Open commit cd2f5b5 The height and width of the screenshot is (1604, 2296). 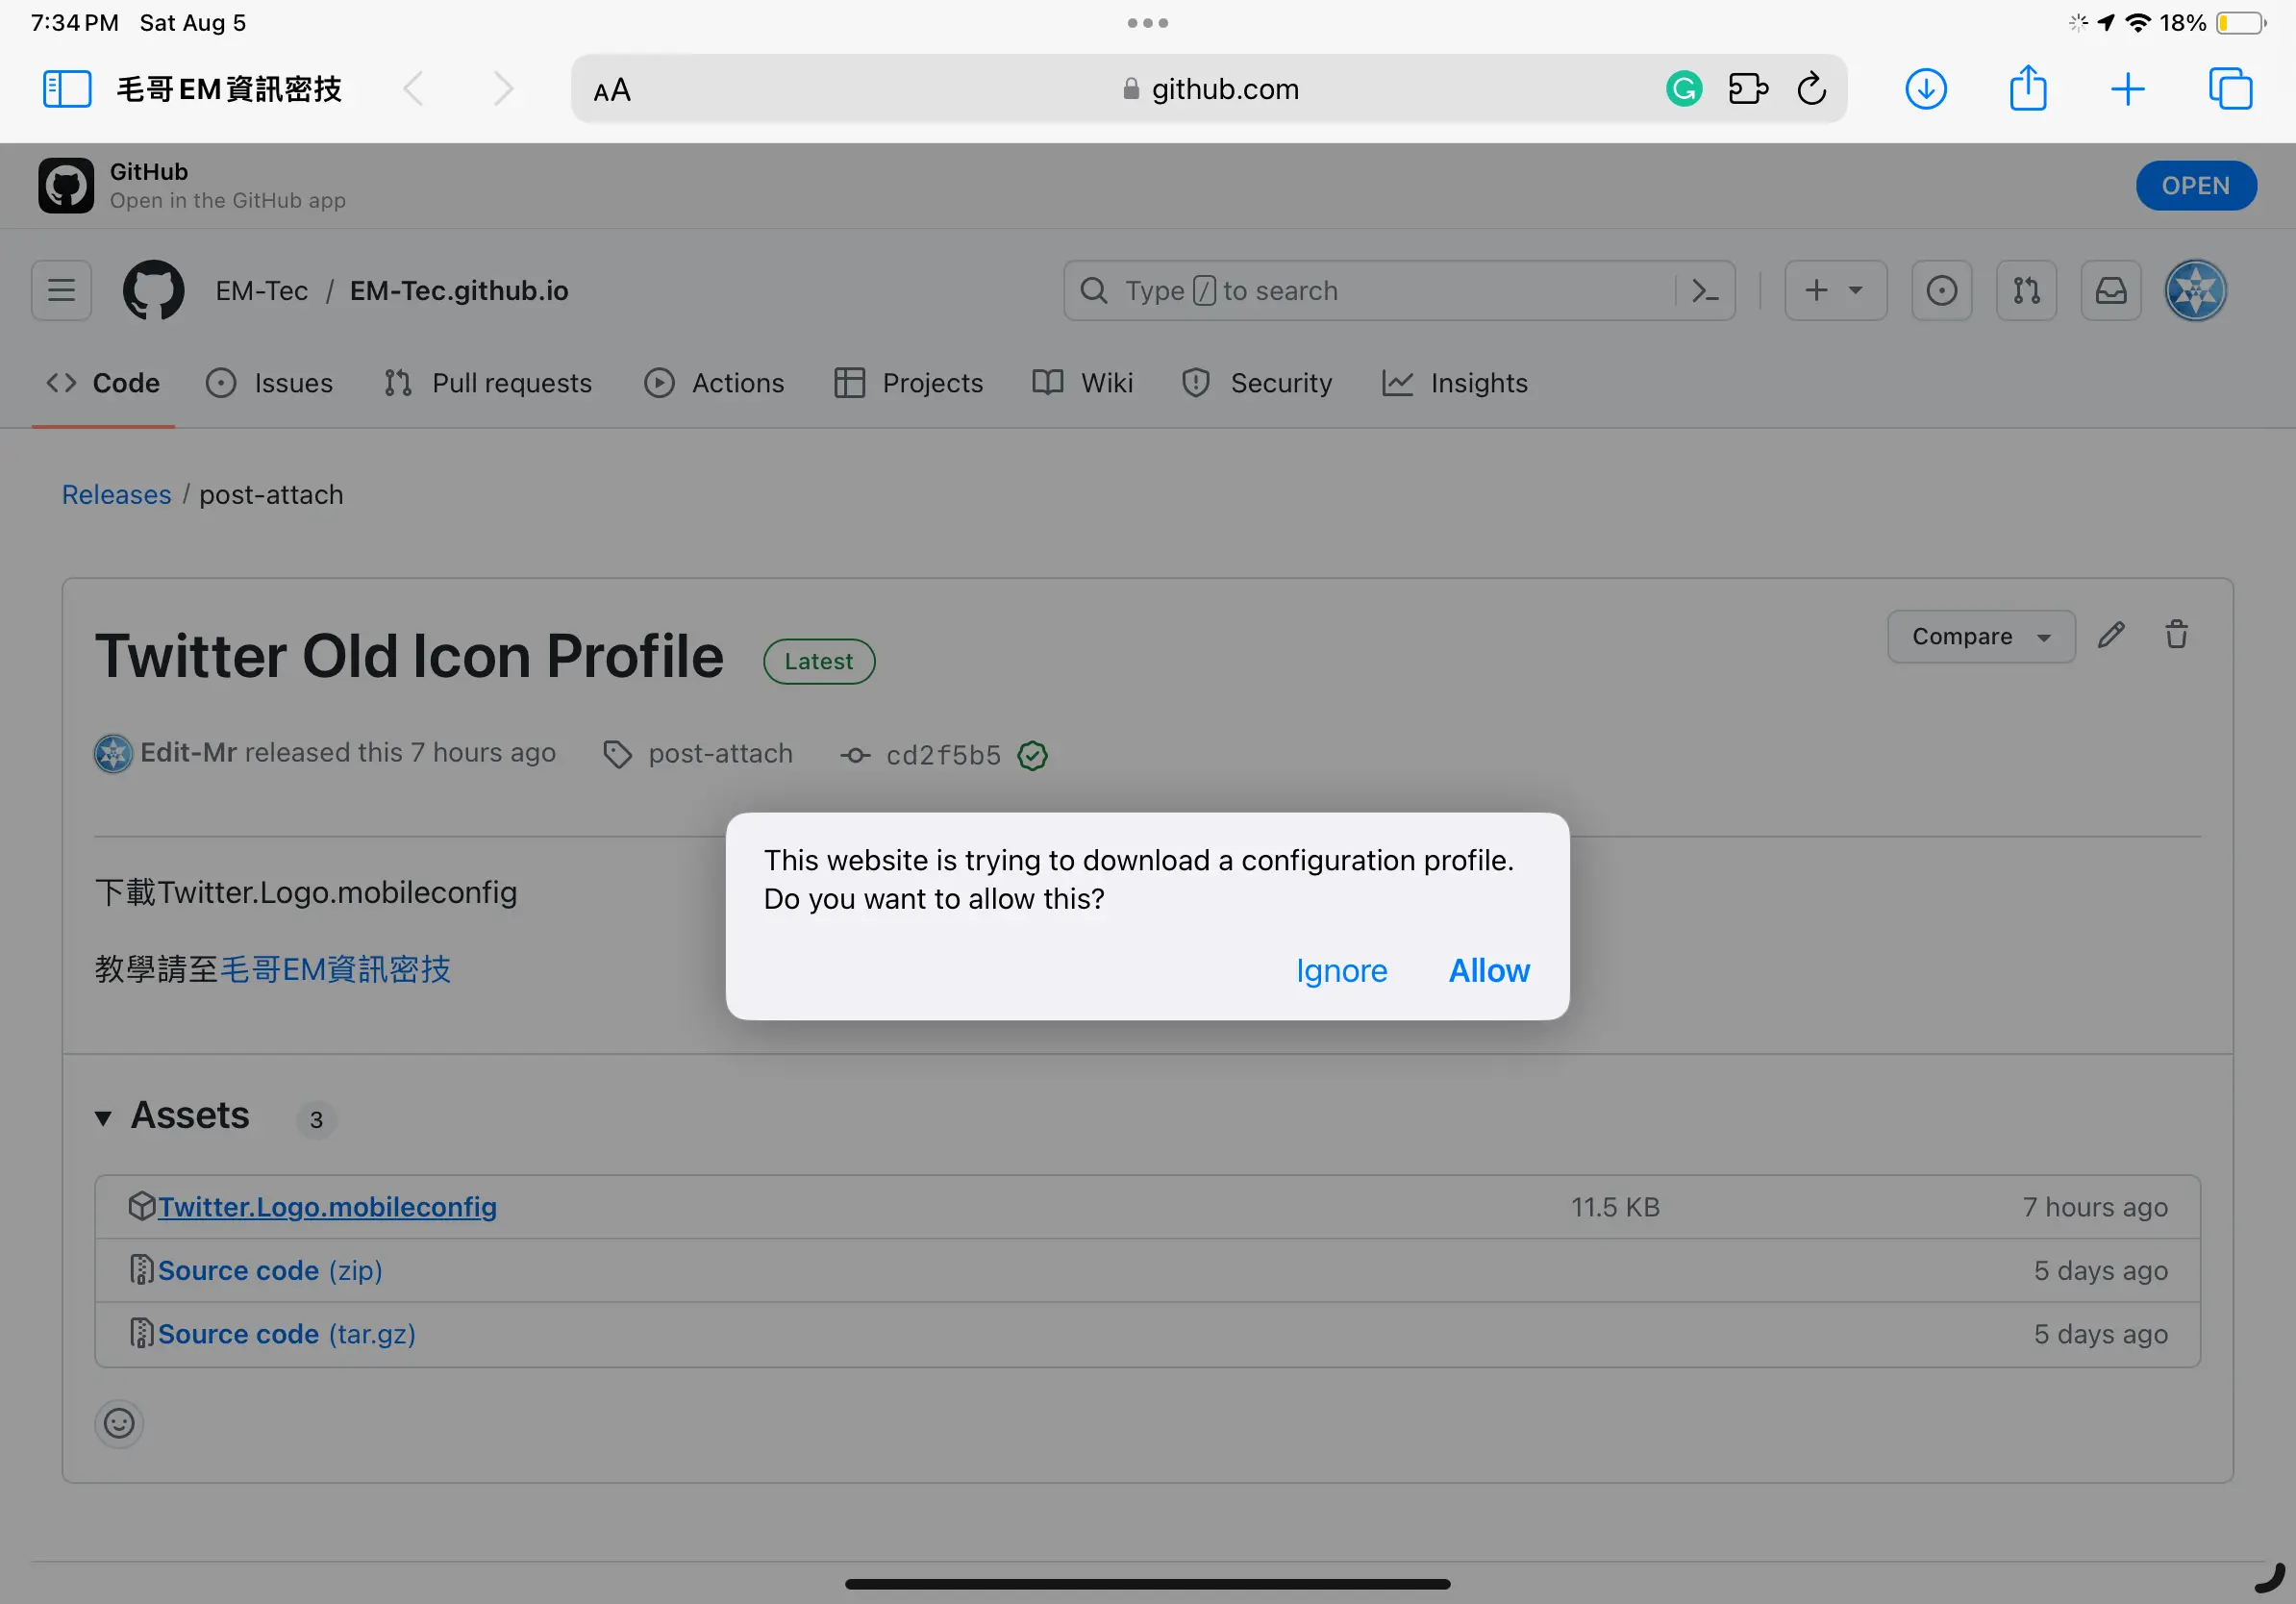943,756
